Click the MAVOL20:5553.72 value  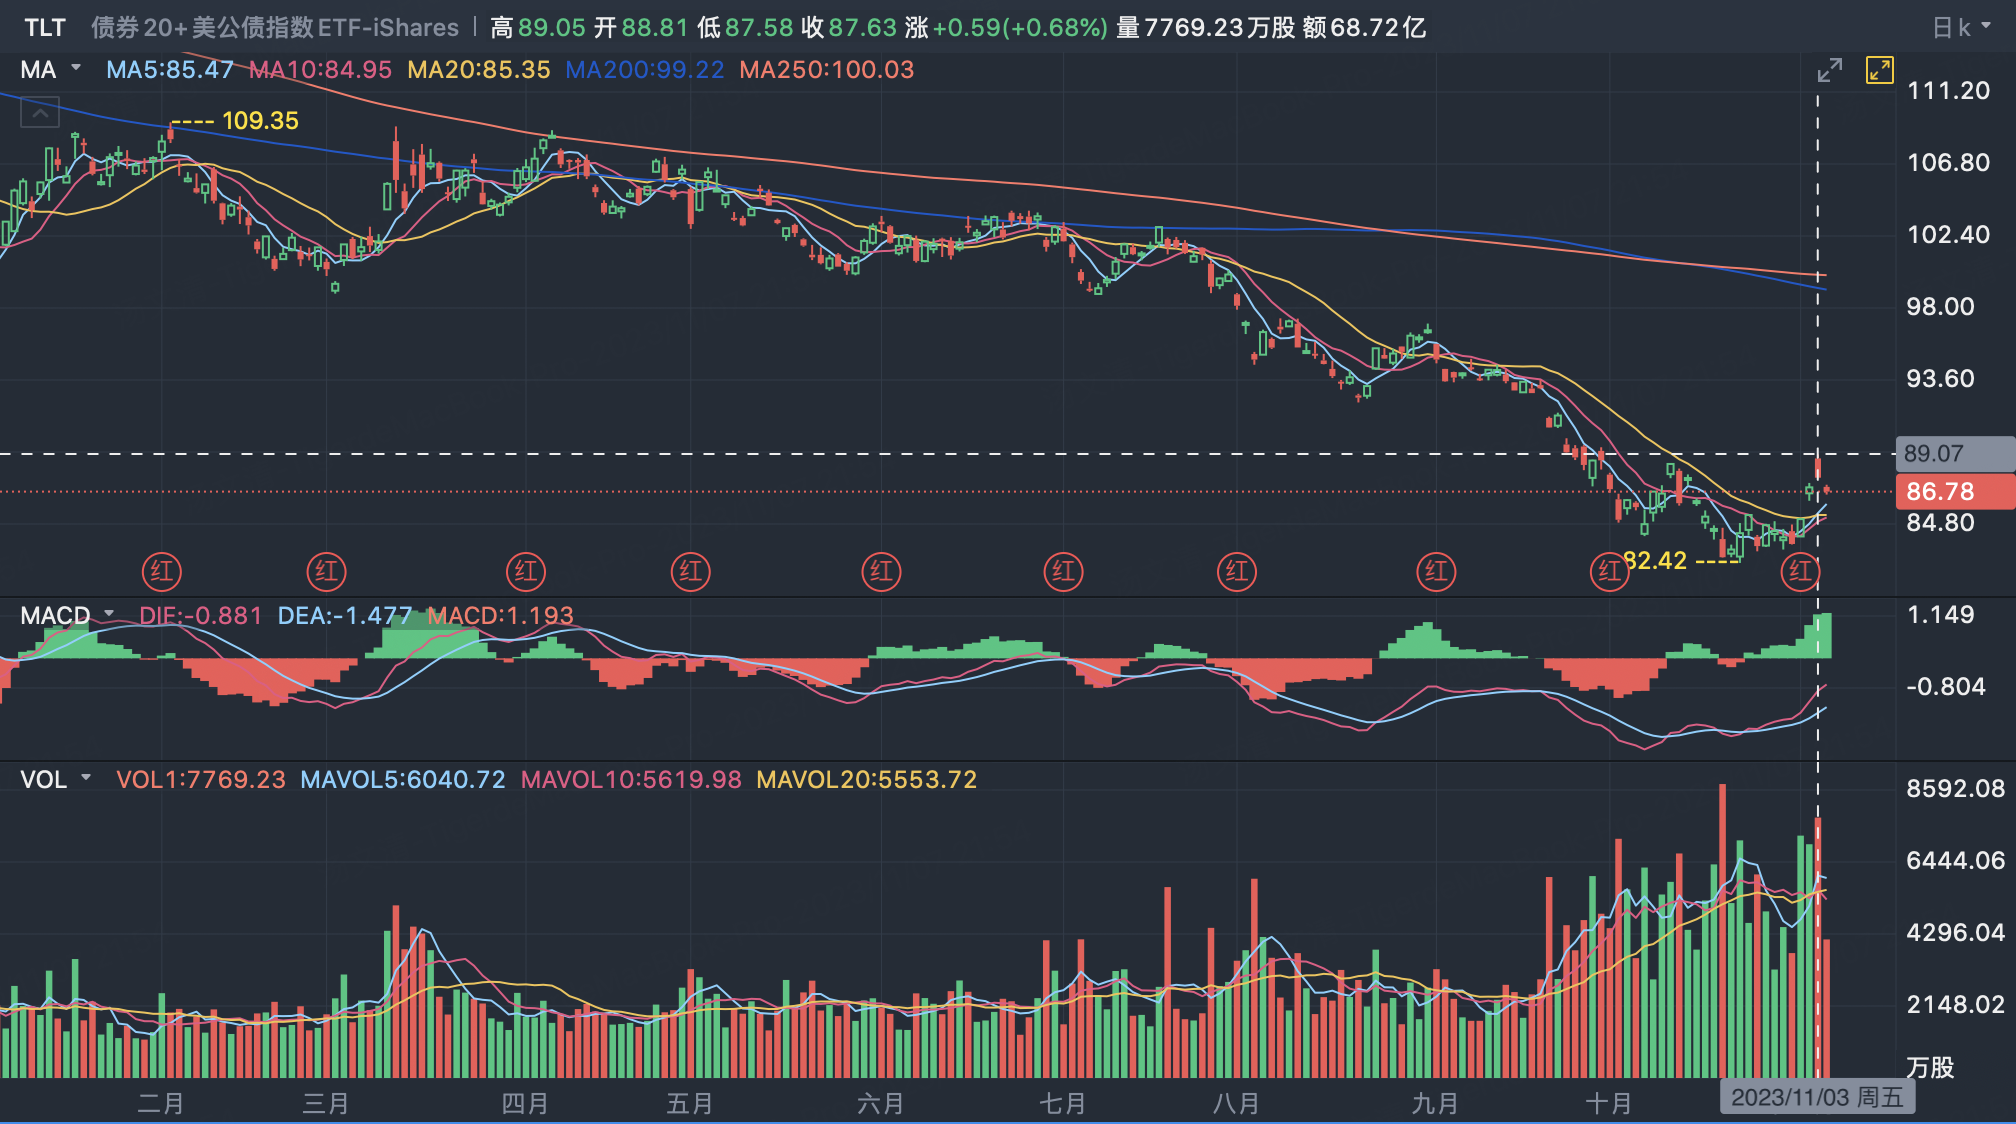(x=867, y=779)
